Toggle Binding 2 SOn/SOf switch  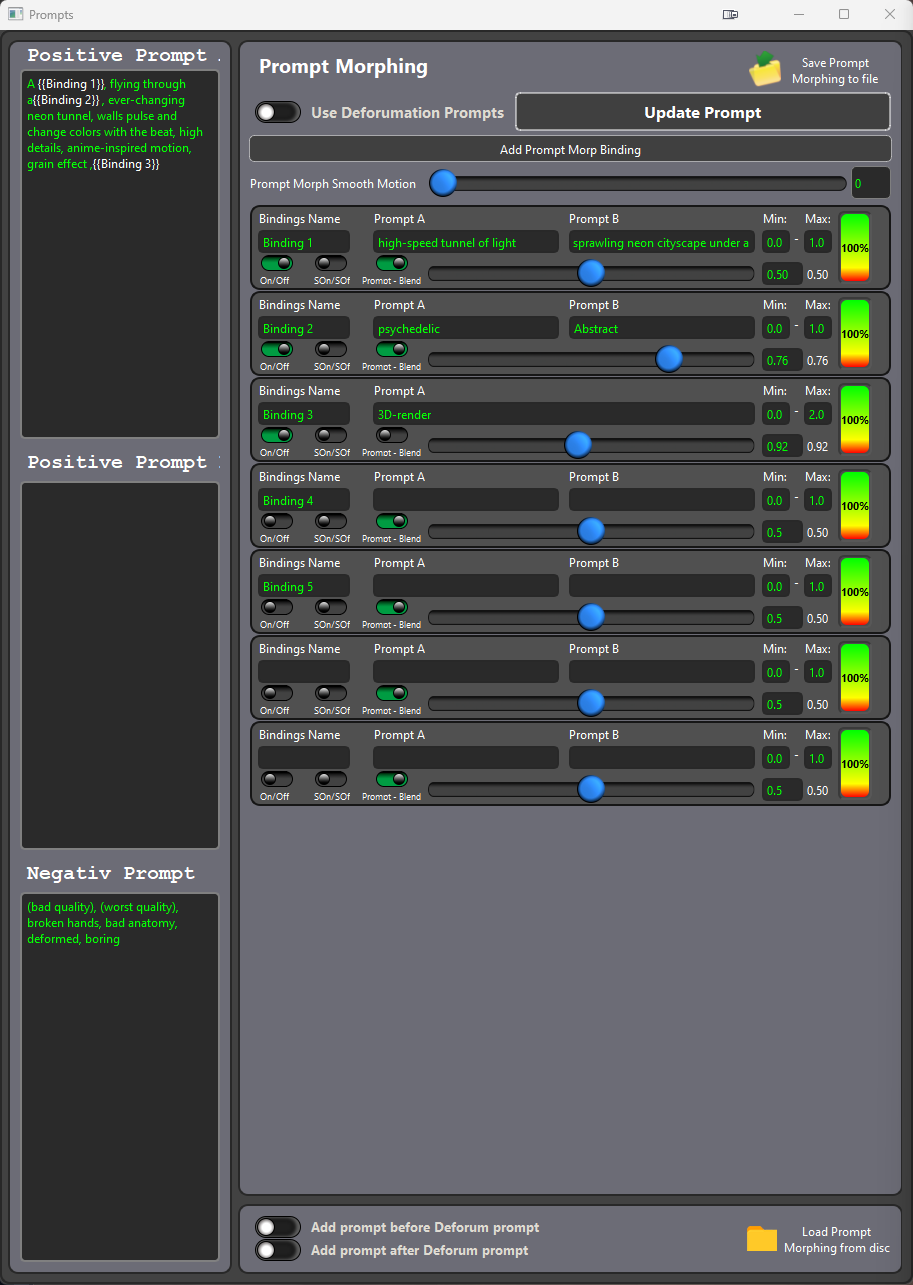point(331,349)
